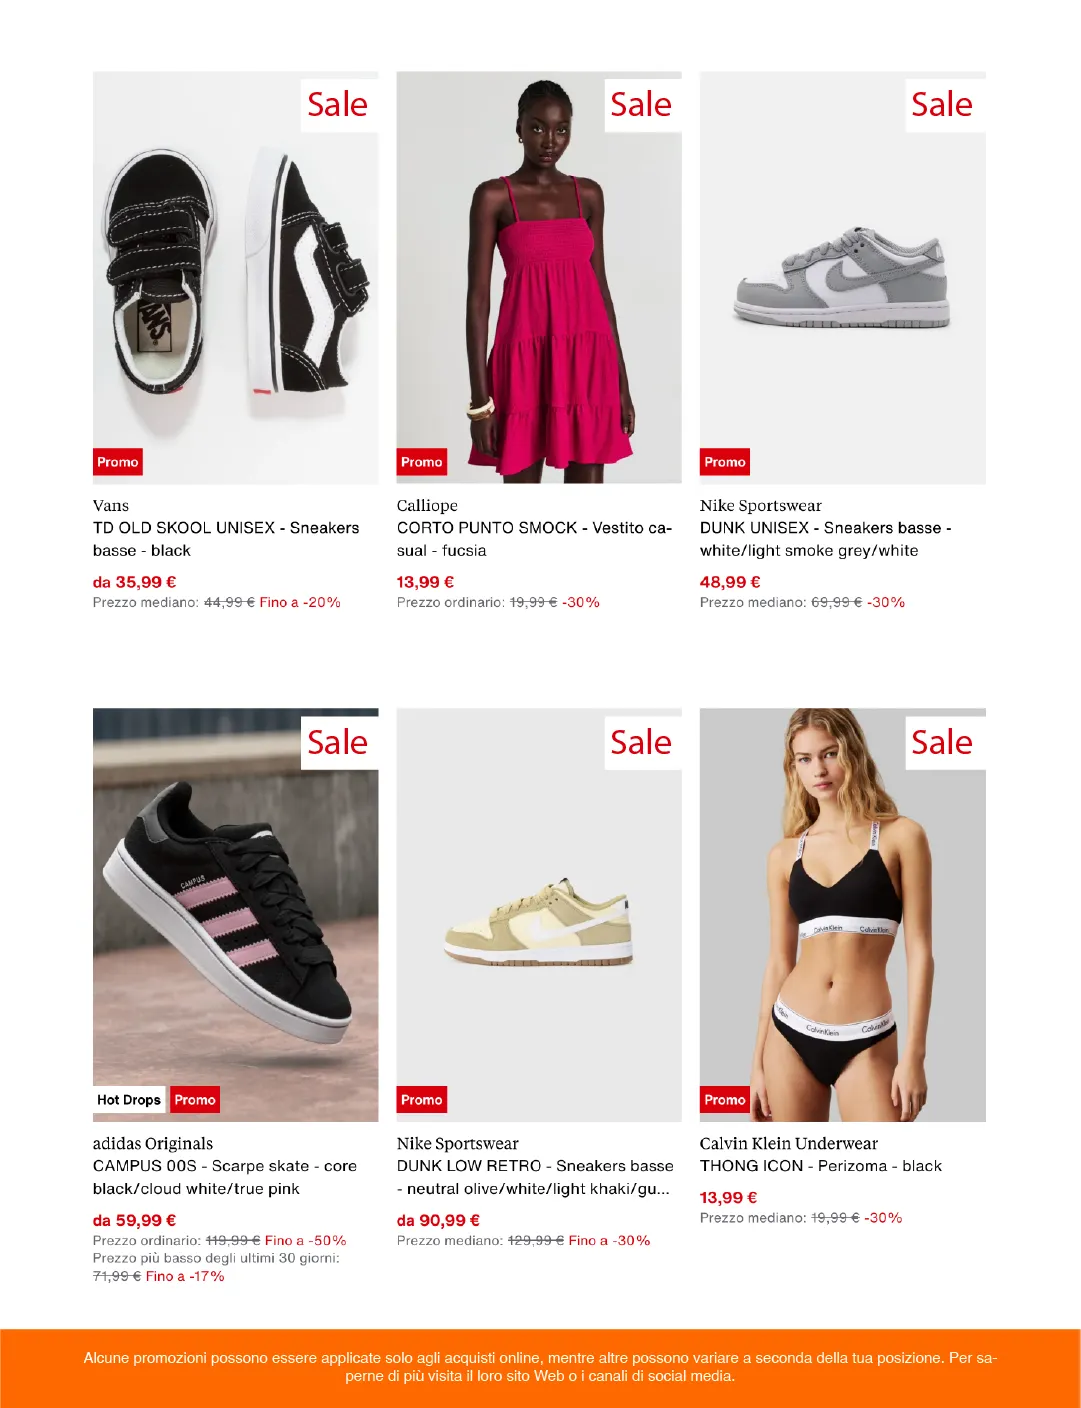Open the grey Nike Dunk sneaker photo
The width and height of the screenshot is (1081, 1408).
click(x=843, y=278)
